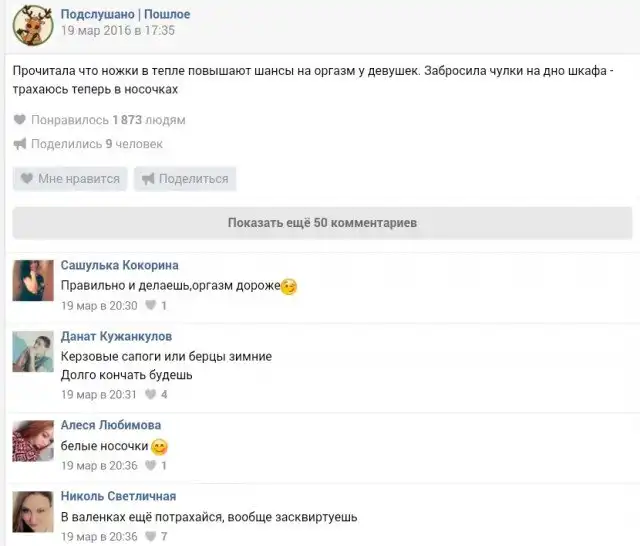Click megaphone icon beside Поделились 9 человек
640x546 pixels.
click(x=20, y=144)
